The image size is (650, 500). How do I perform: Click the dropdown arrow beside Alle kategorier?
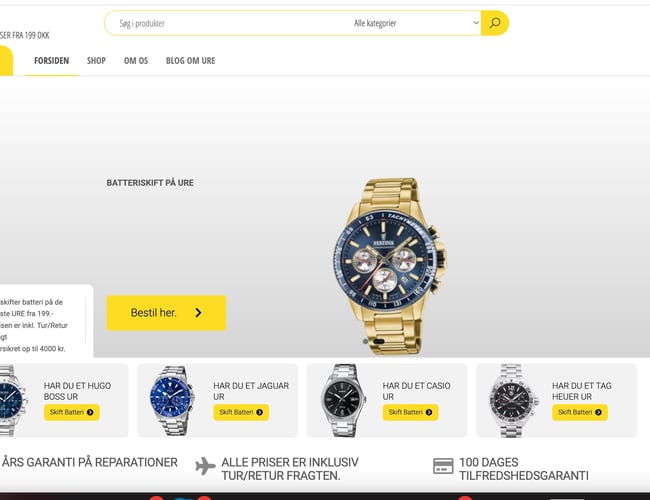pos(476,23)
